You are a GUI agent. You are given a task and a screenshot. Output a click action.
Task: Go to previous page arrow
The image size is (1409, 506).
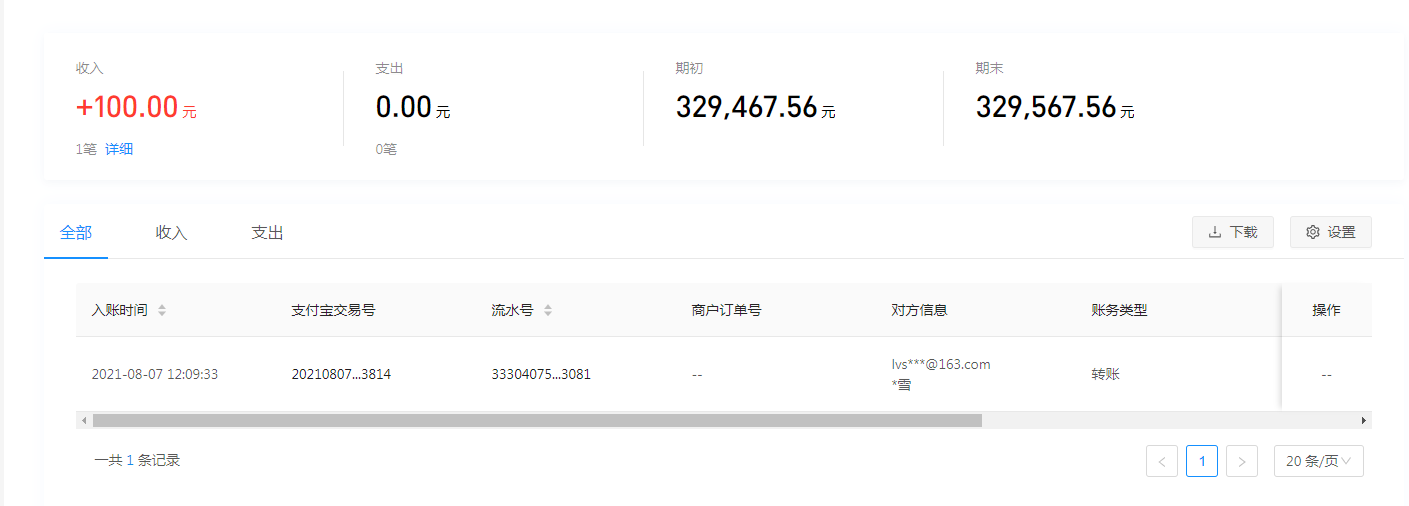point(1161,461)
